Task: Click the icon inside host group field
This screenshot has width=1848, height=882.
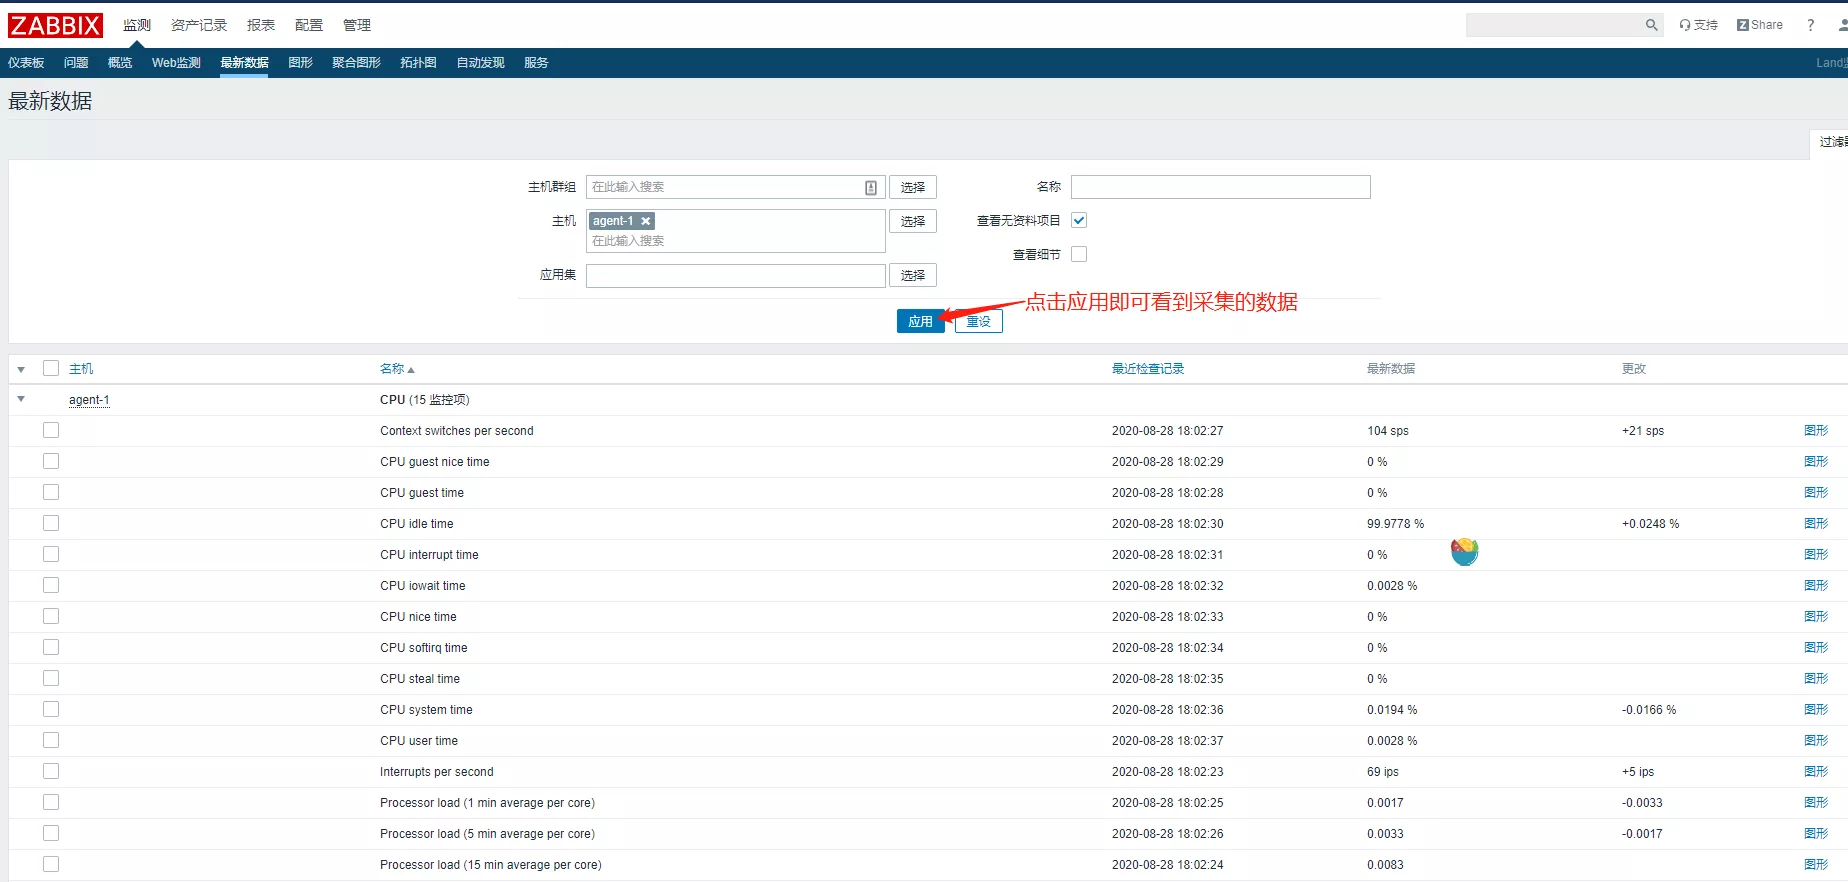Action: pos(871,187)
